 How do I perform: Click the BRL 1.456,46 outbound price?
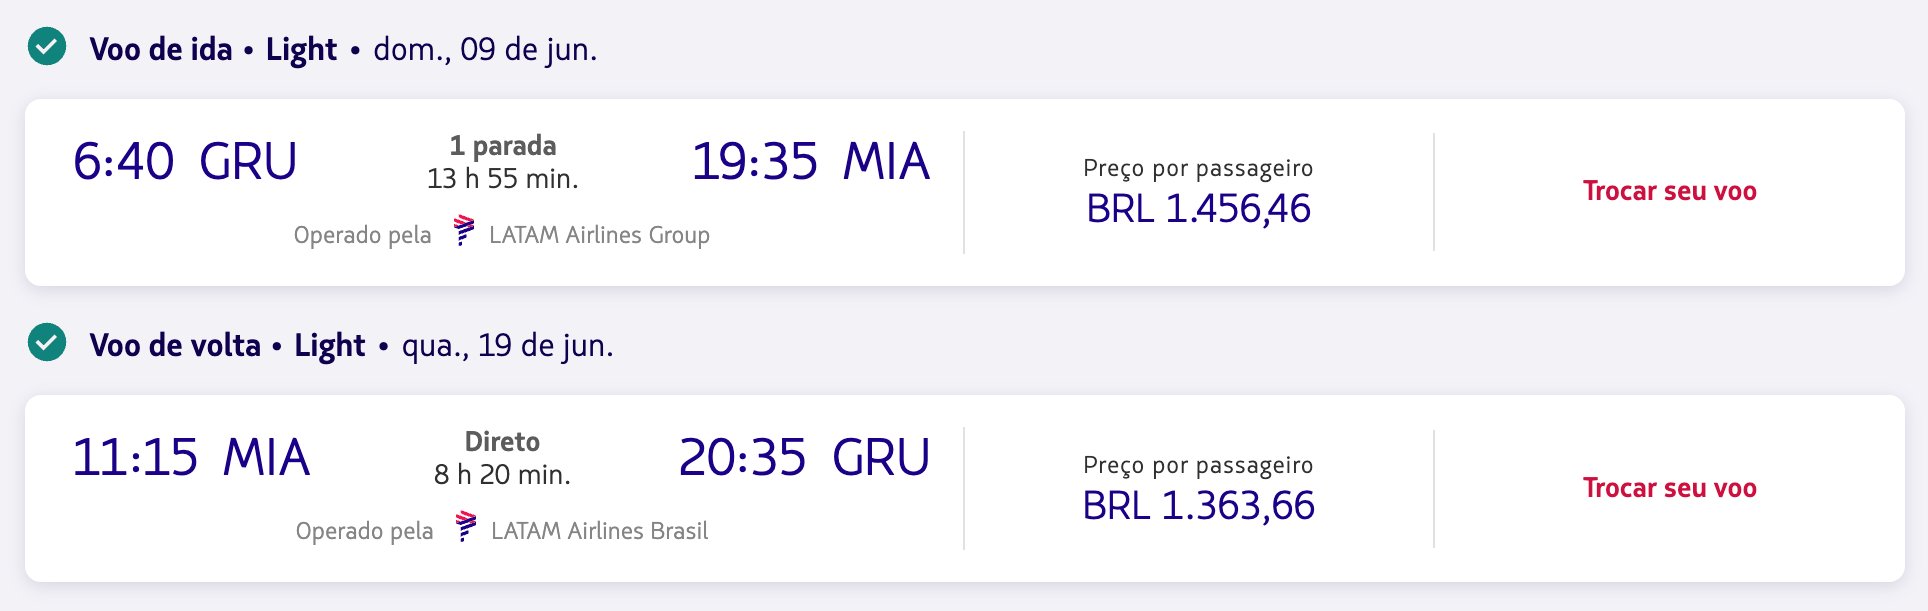1198,209
